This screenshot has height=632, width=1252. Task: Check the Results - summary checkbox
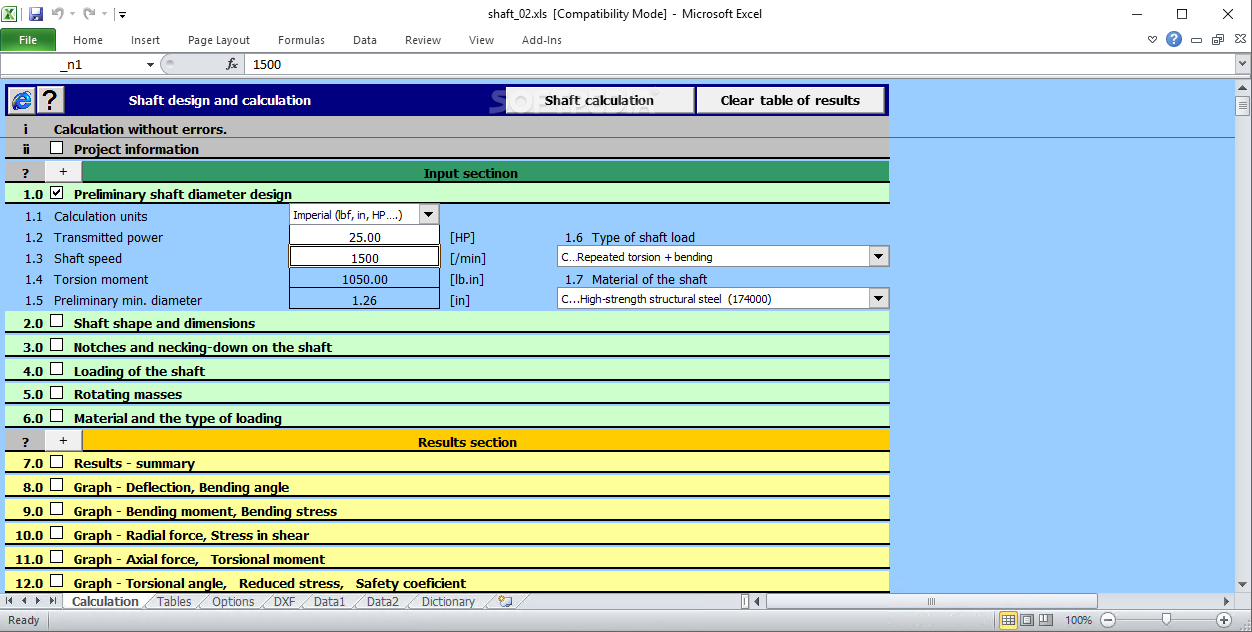[x=57, y=462]
